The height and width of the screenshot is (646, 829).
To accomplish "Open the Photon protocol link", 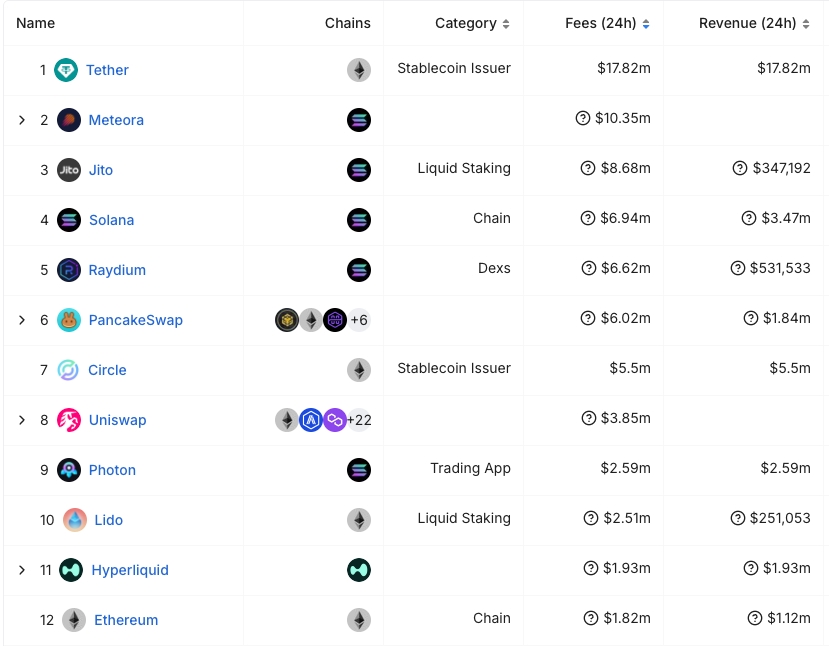I will point(113,470).
